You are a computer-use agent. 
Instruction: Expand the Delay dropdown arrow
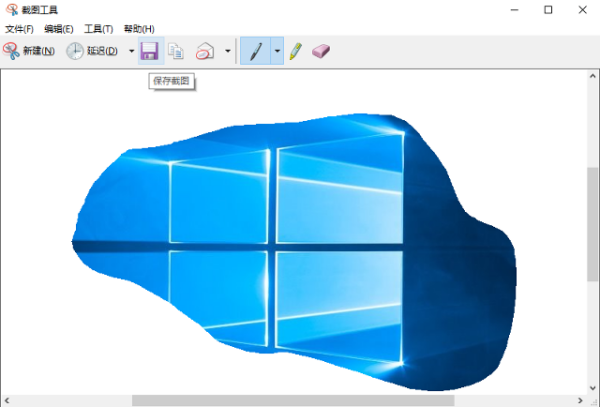tap(131, 51)
